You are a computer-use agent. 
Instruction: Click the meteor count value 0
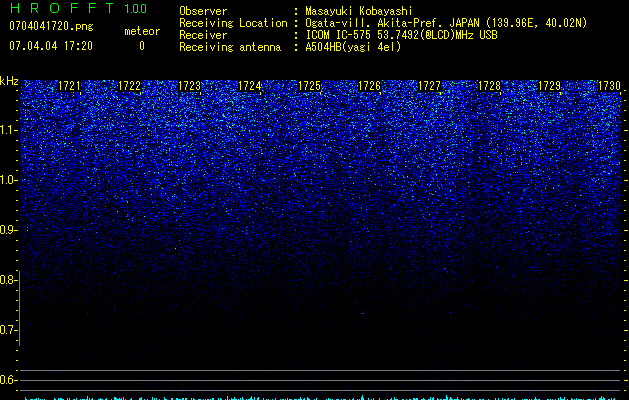142,46
